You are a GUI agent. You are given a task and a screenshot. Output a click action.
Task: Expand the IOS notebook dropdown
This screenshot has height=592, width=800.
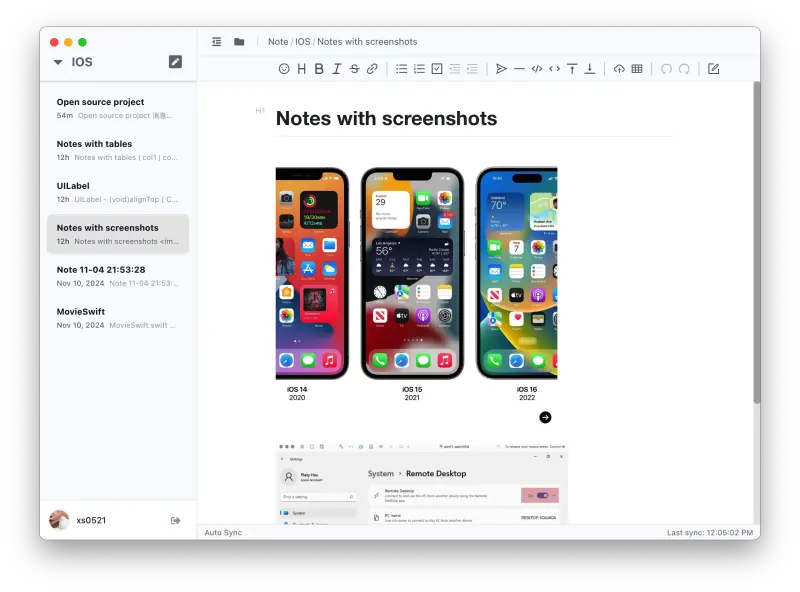coord(58,62)
